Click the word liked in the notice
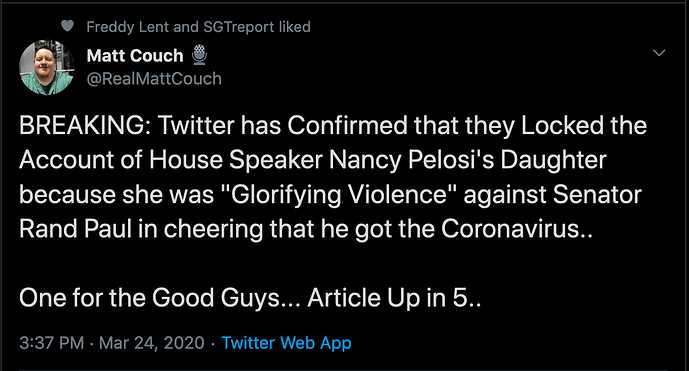The image size is (689, 371). 295,27
